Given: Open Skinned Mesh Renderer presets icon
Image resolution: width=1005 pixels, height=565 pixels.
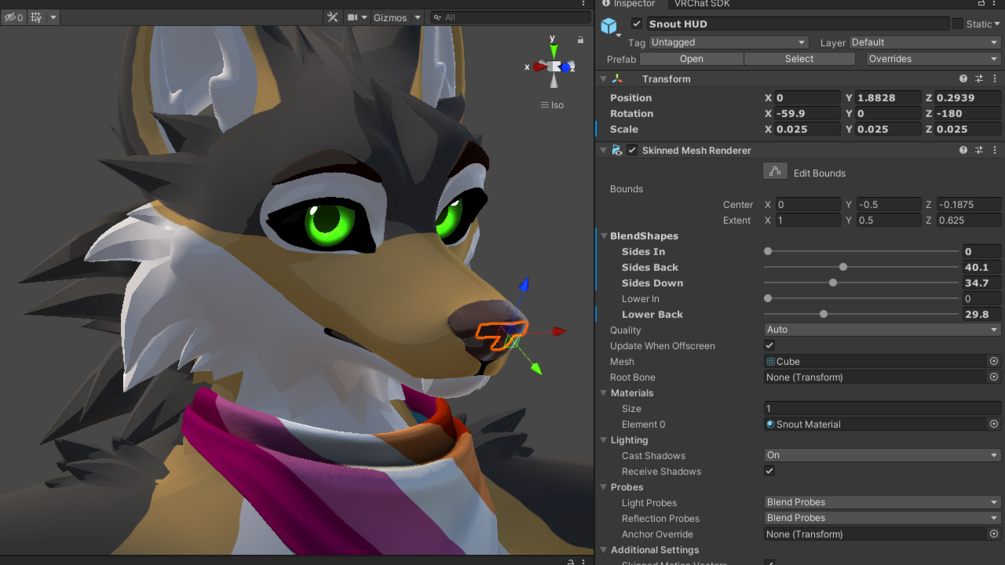Looking at the screenshot, I should pyautogui.click(x=979, y=151).
